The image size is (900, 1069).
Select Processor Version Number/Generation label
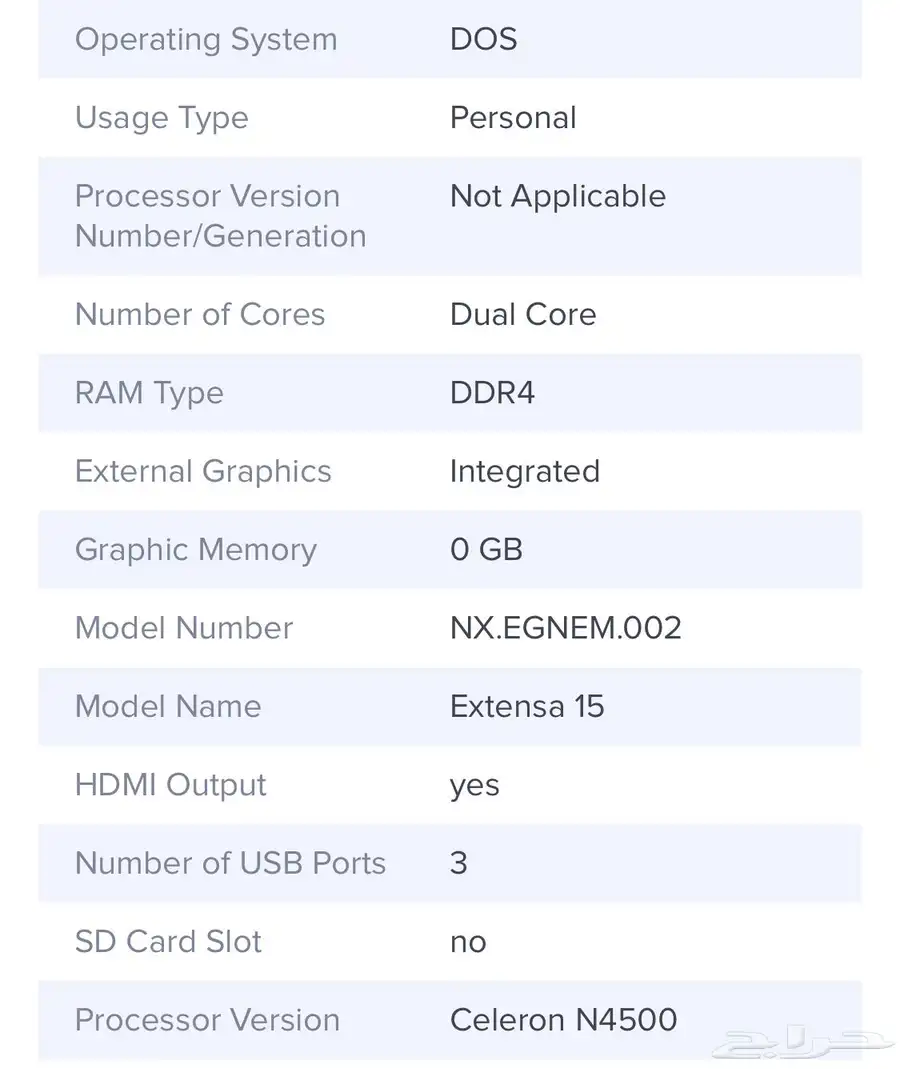(221, 216)
